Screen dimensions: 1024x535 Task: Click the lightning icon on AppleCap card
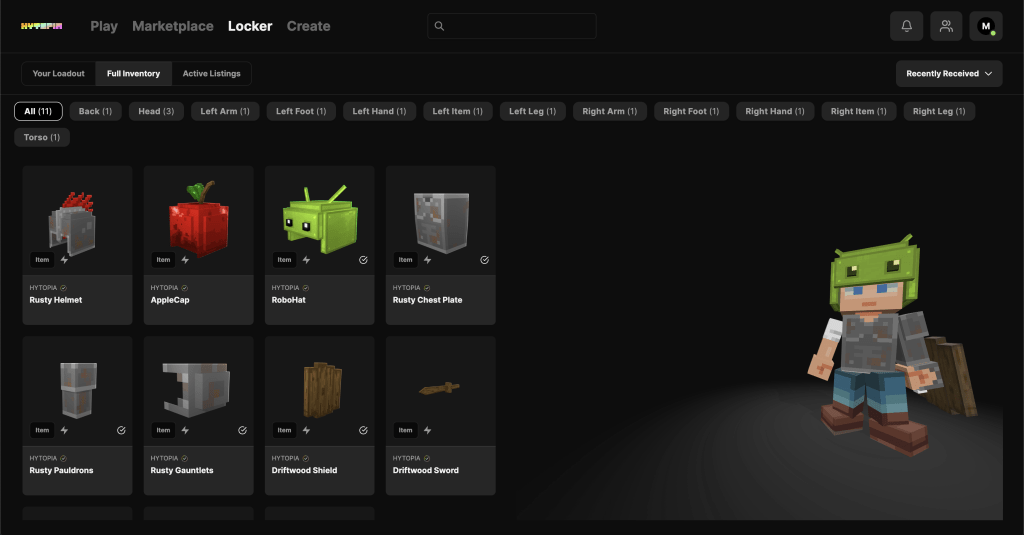[186, 260]
